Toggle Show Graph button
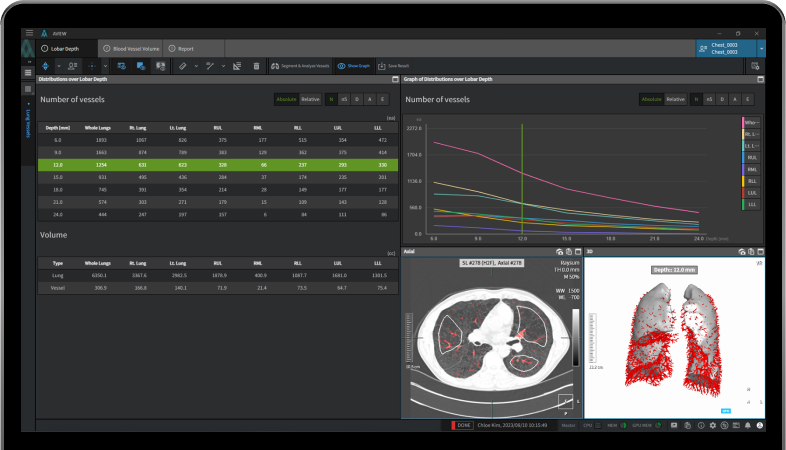 [x=353, y=66]
